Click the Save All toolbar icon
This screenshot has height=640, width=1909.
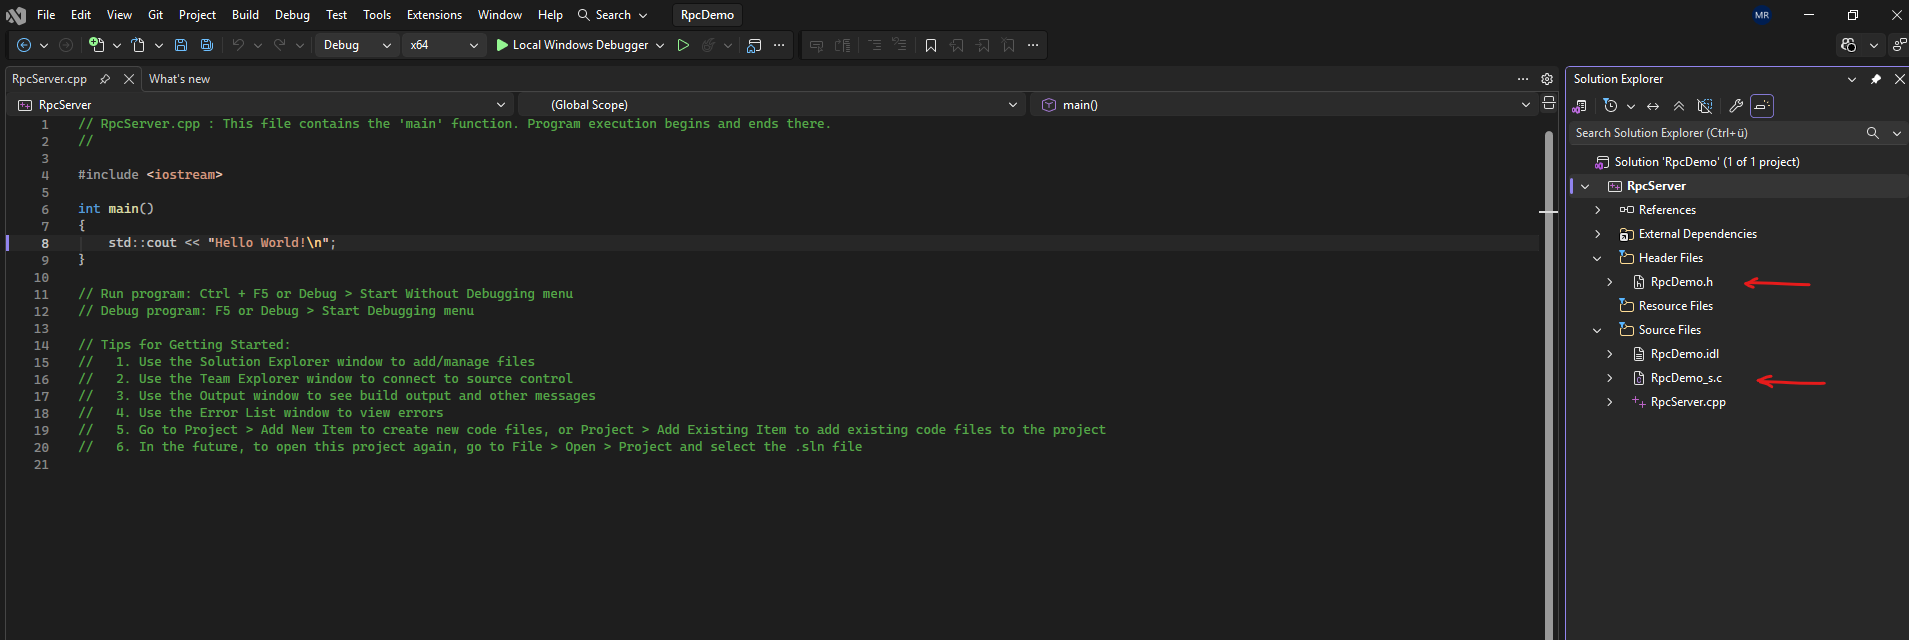point(207,45)
